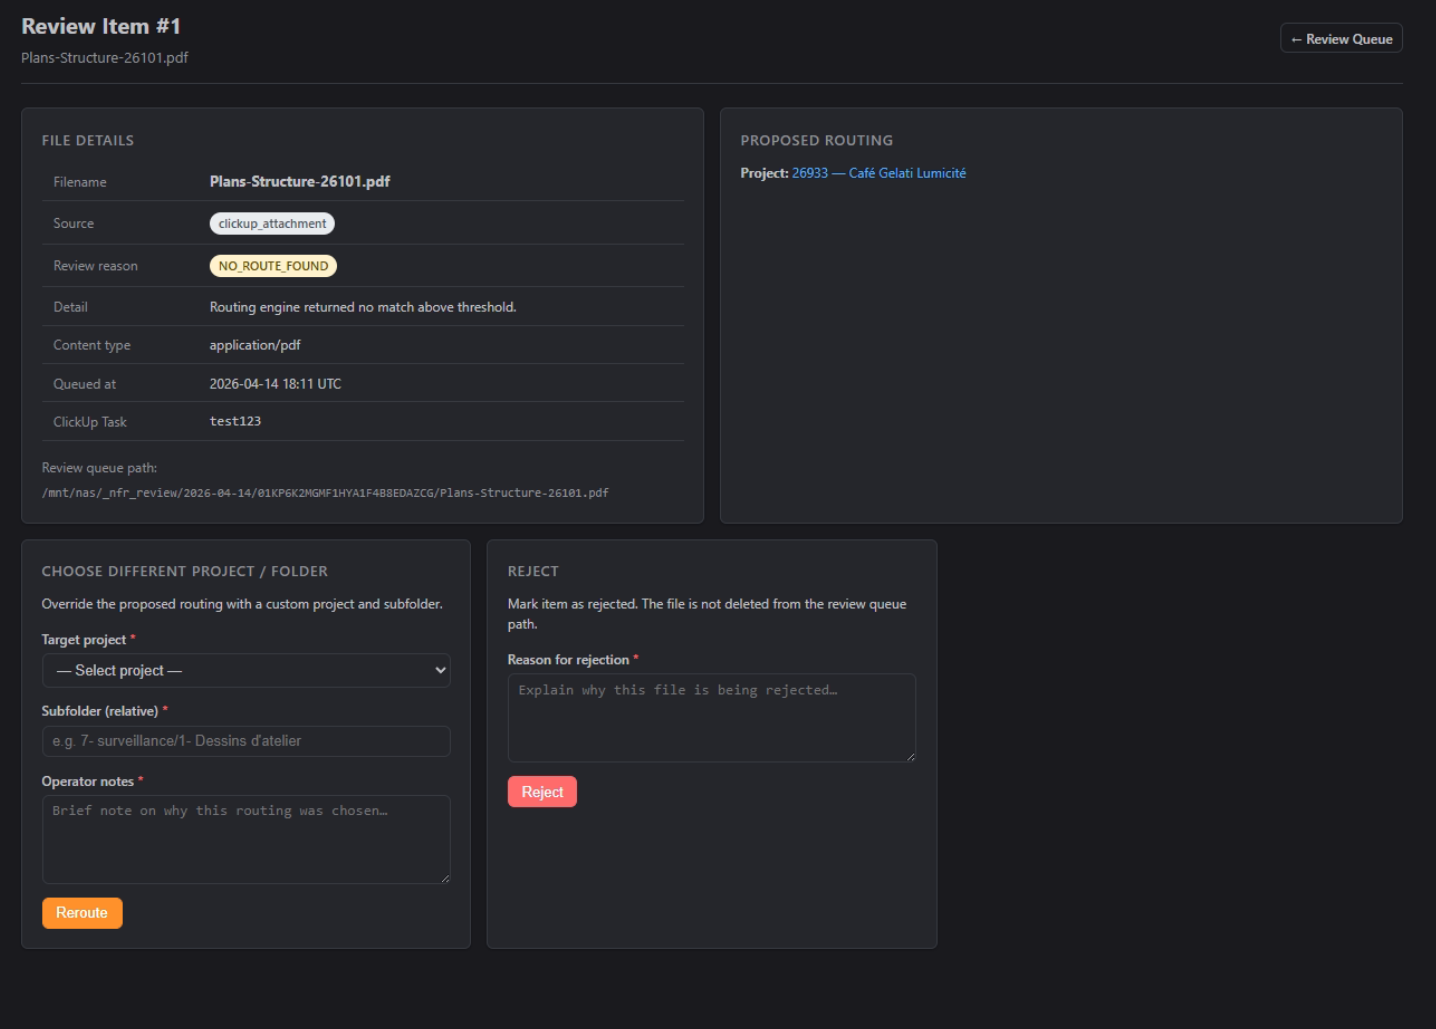1436x1029 pixels.
Task: Open project 26933 Café Gelati Lumicité link
Action: click(878, 173)
